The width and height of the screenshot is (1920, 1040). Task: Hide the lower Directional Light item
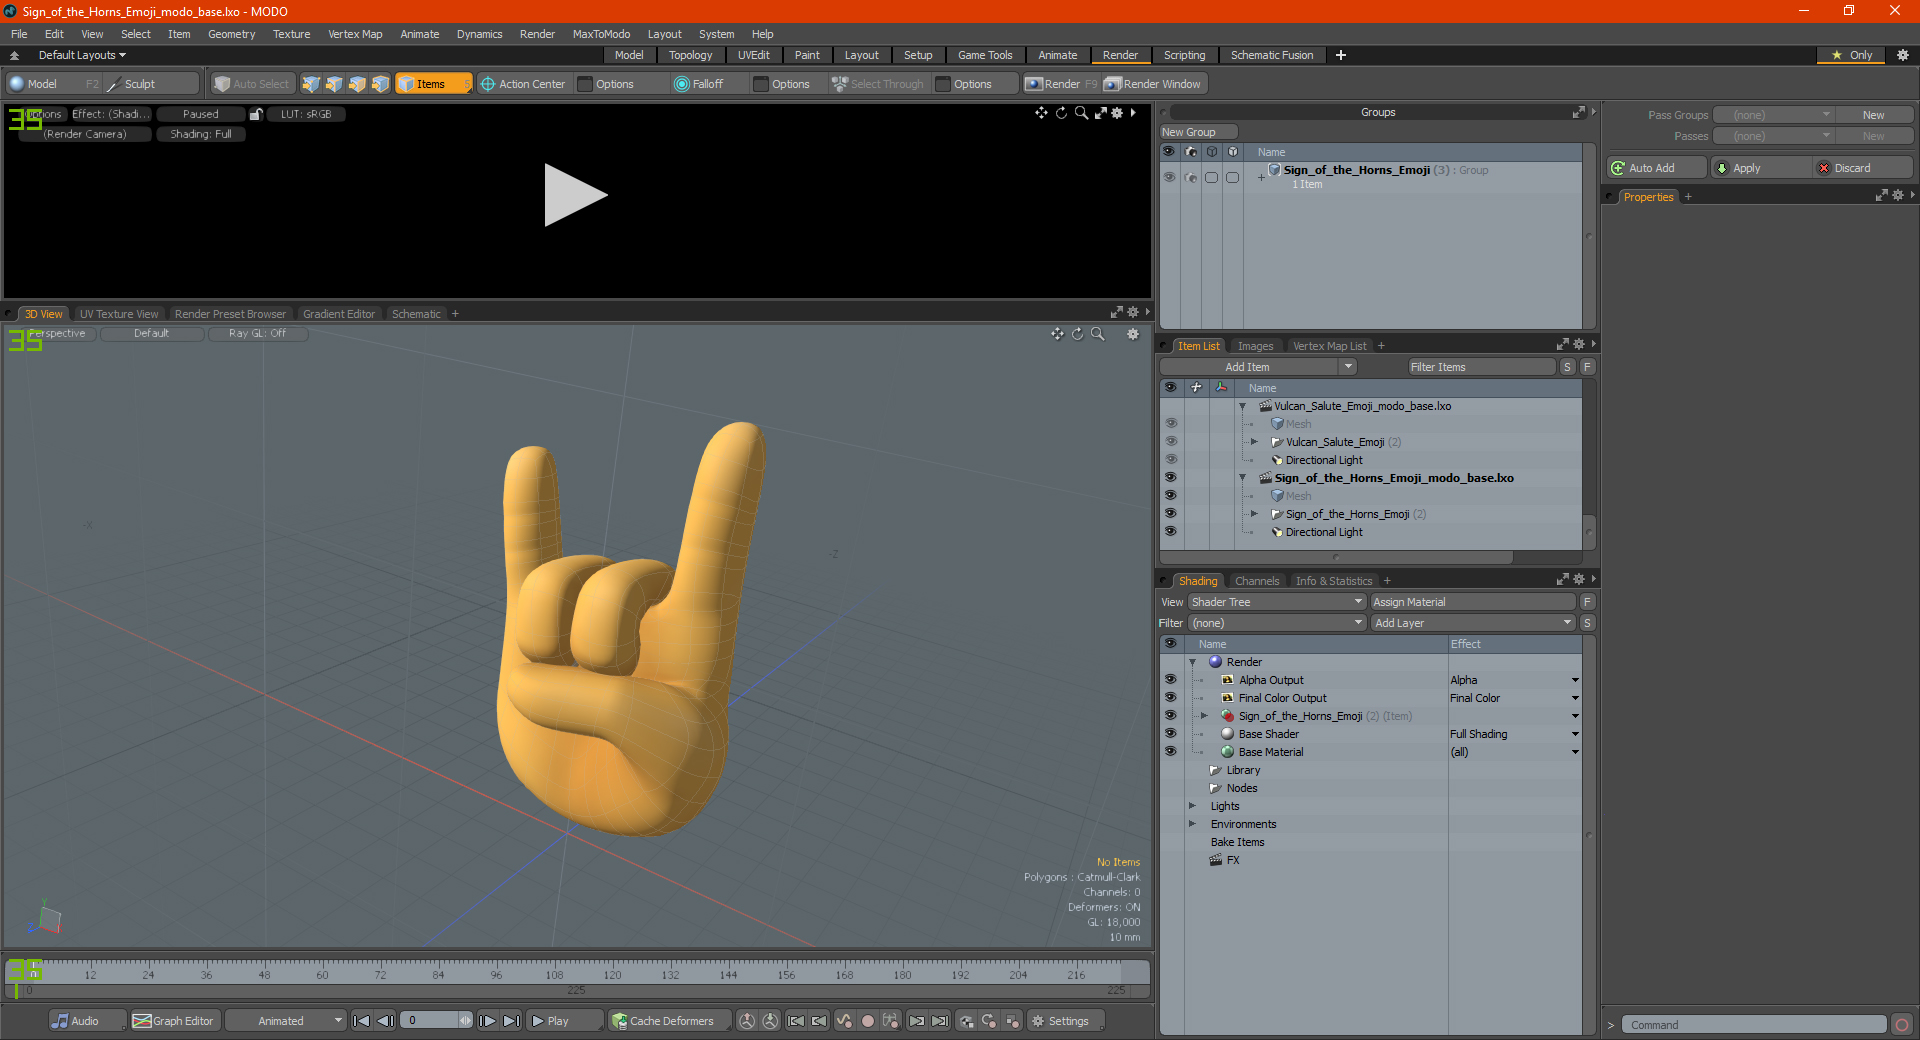1170,532
